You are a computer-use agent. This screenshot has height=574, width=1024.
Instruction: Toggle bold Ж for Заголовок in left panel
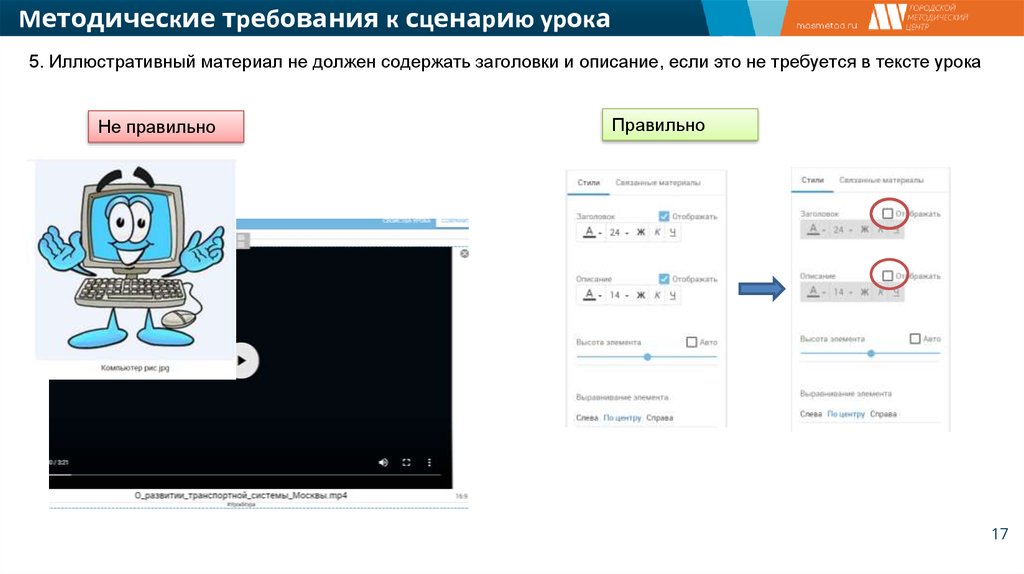point(641,233)
